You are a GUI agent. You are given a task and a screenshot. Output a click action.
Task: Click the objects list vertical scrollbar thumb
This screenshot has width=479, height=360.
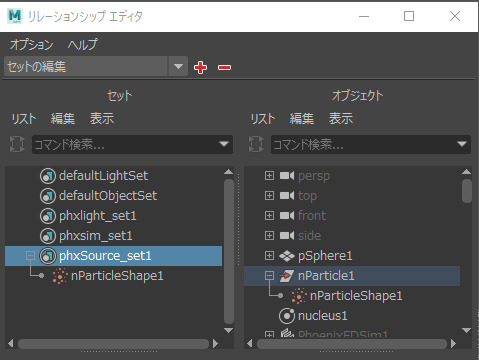(x=467, y=191)
